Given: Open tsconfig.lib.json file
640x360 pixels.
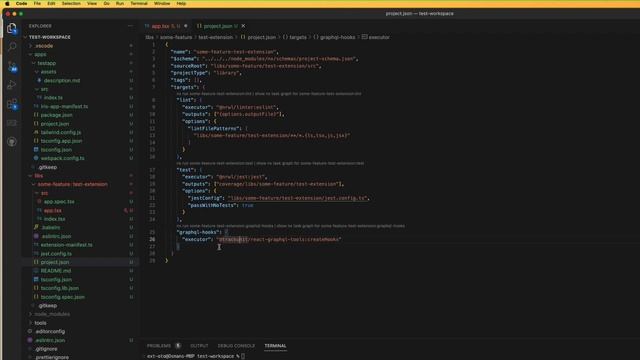Looking at the screenshot, I should [60, 288].
